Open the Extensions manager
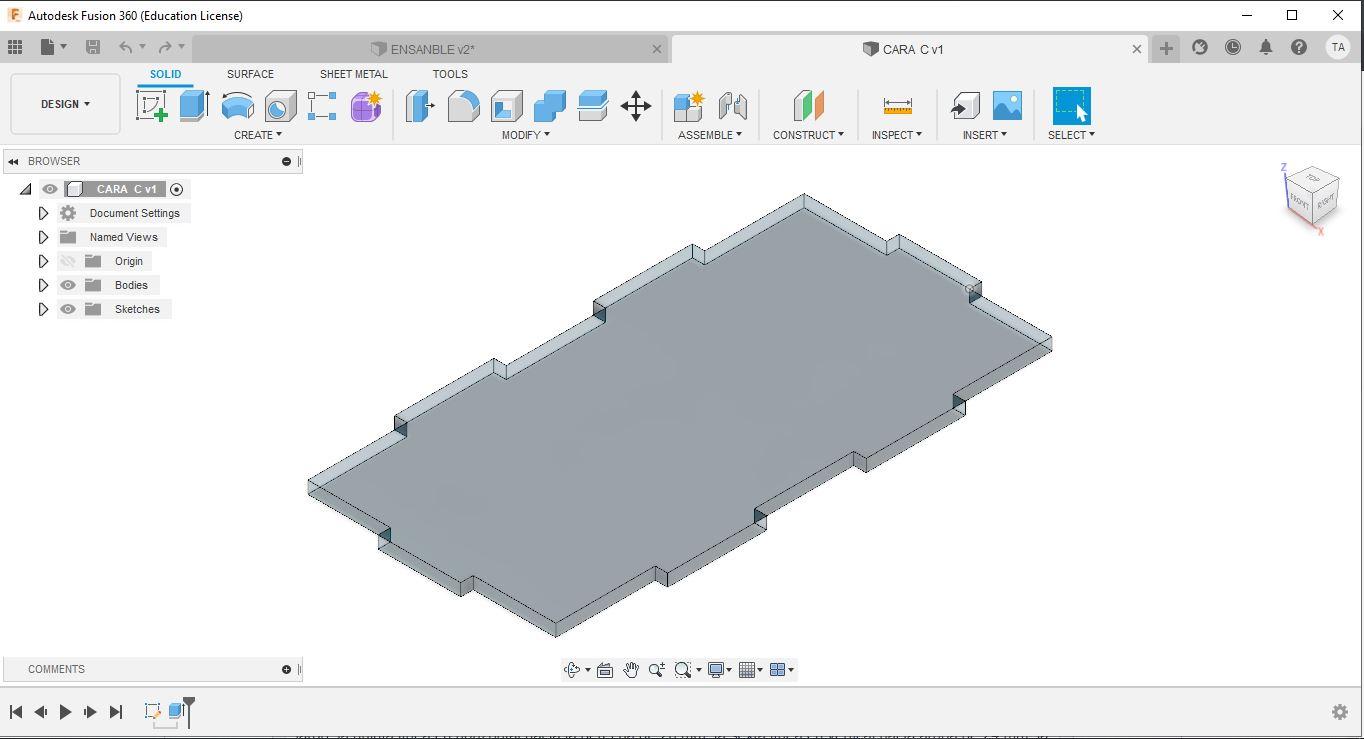 (x=1200, y=47)
